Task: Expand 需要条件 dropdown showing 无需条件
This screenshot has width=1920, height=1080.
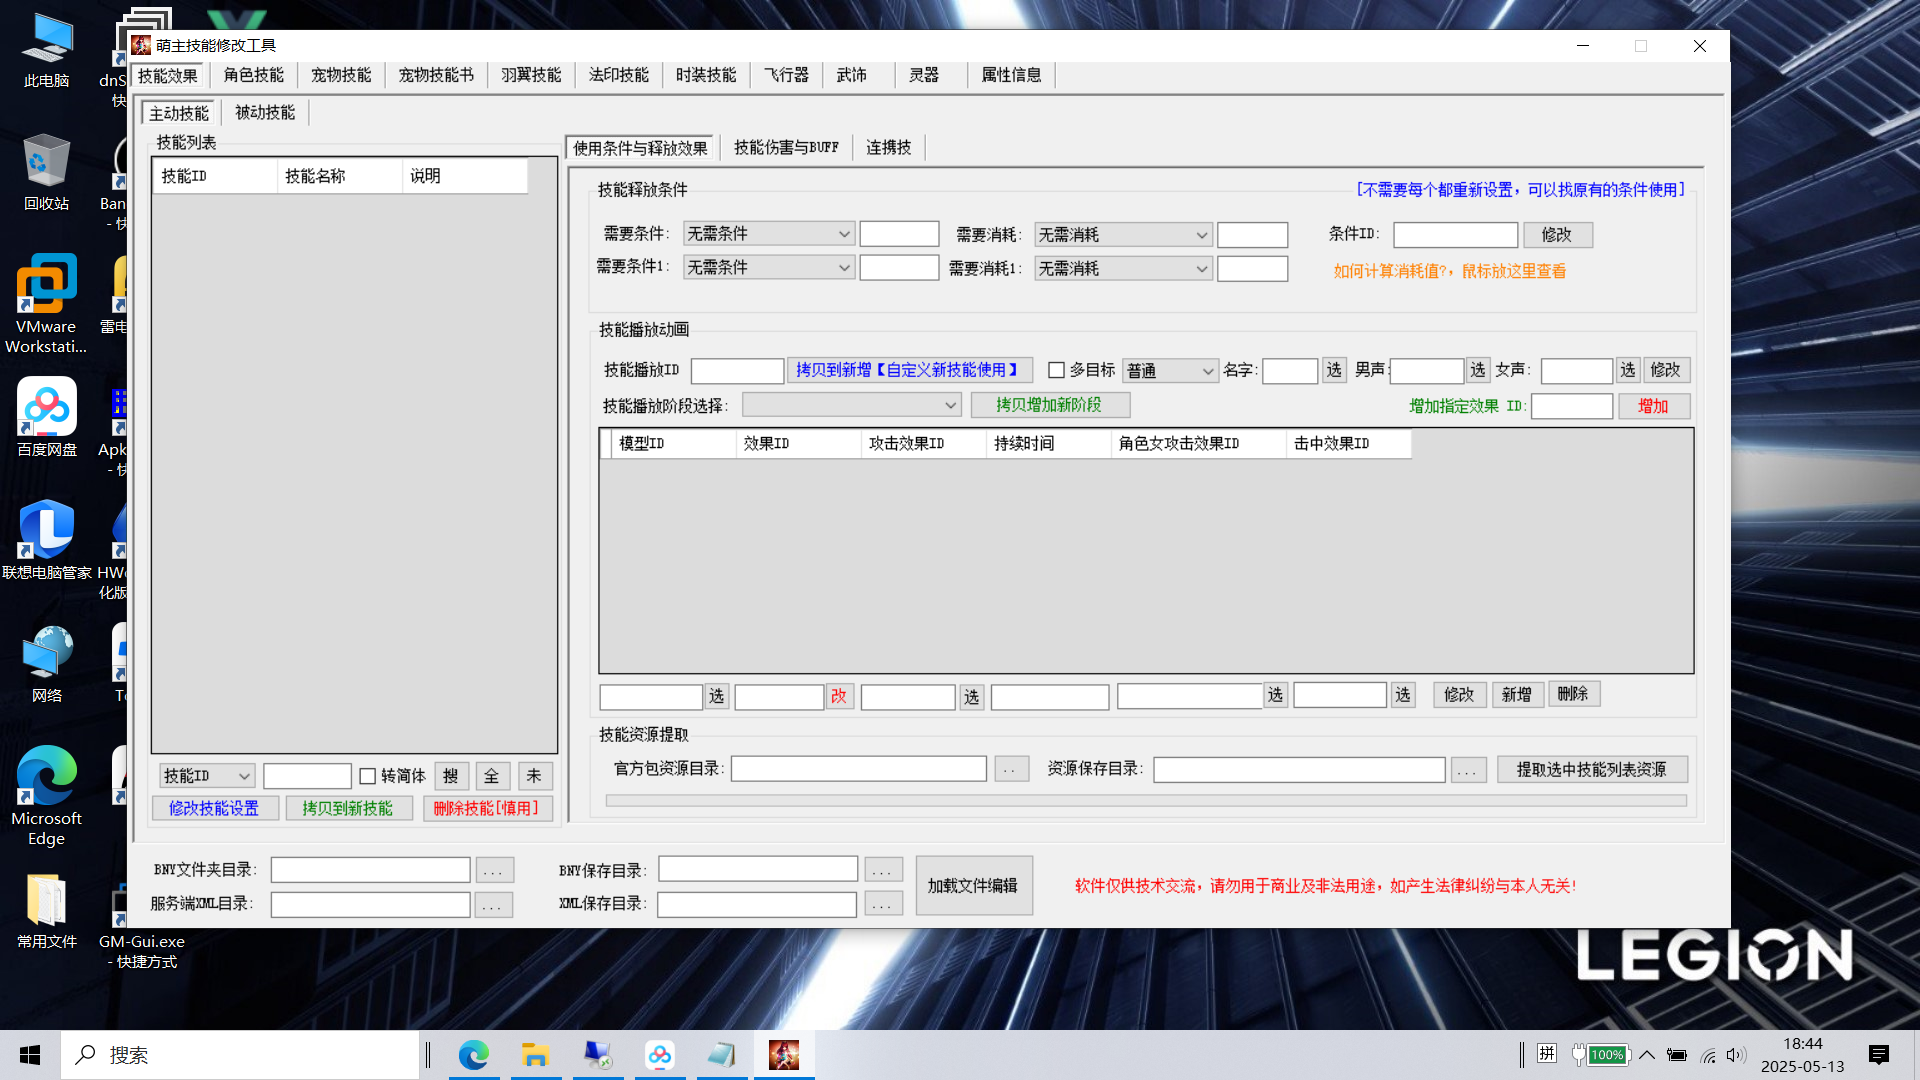Action: coord(768,234)
